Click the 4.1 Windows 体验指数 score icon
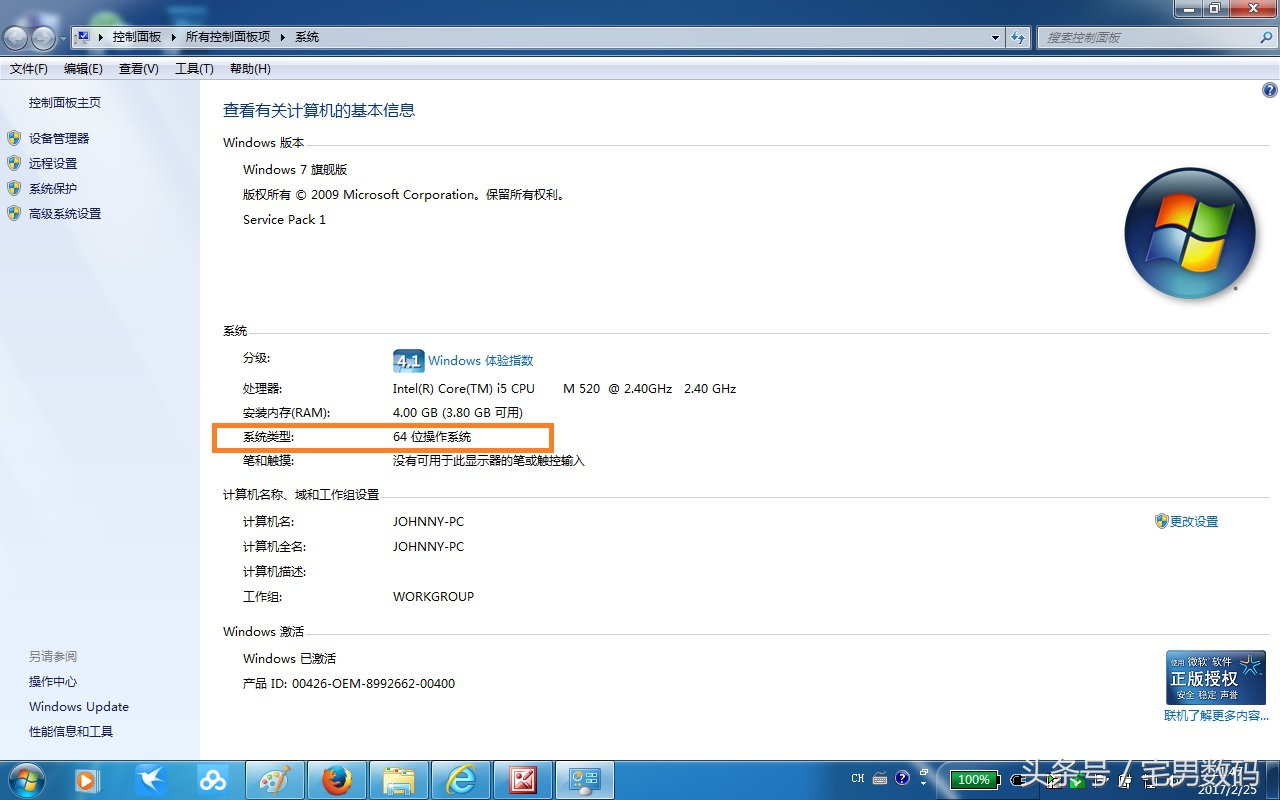The height and width of the screenshot is (800, 1280). [408, 360]
